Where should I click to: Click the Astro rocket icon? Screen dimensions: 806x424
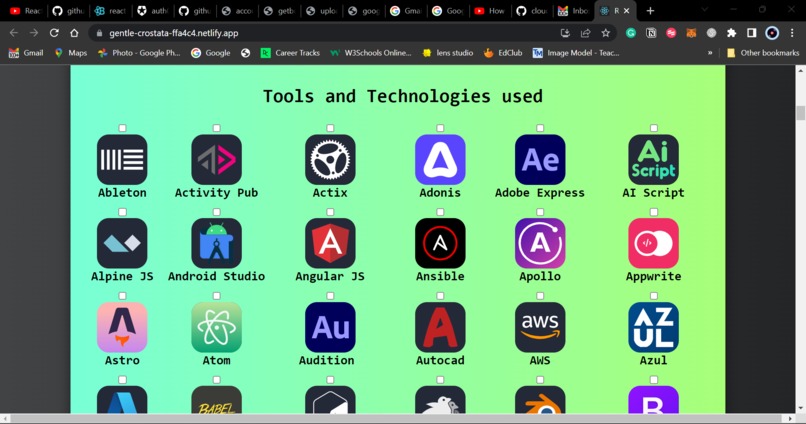[x=122, y=327]
